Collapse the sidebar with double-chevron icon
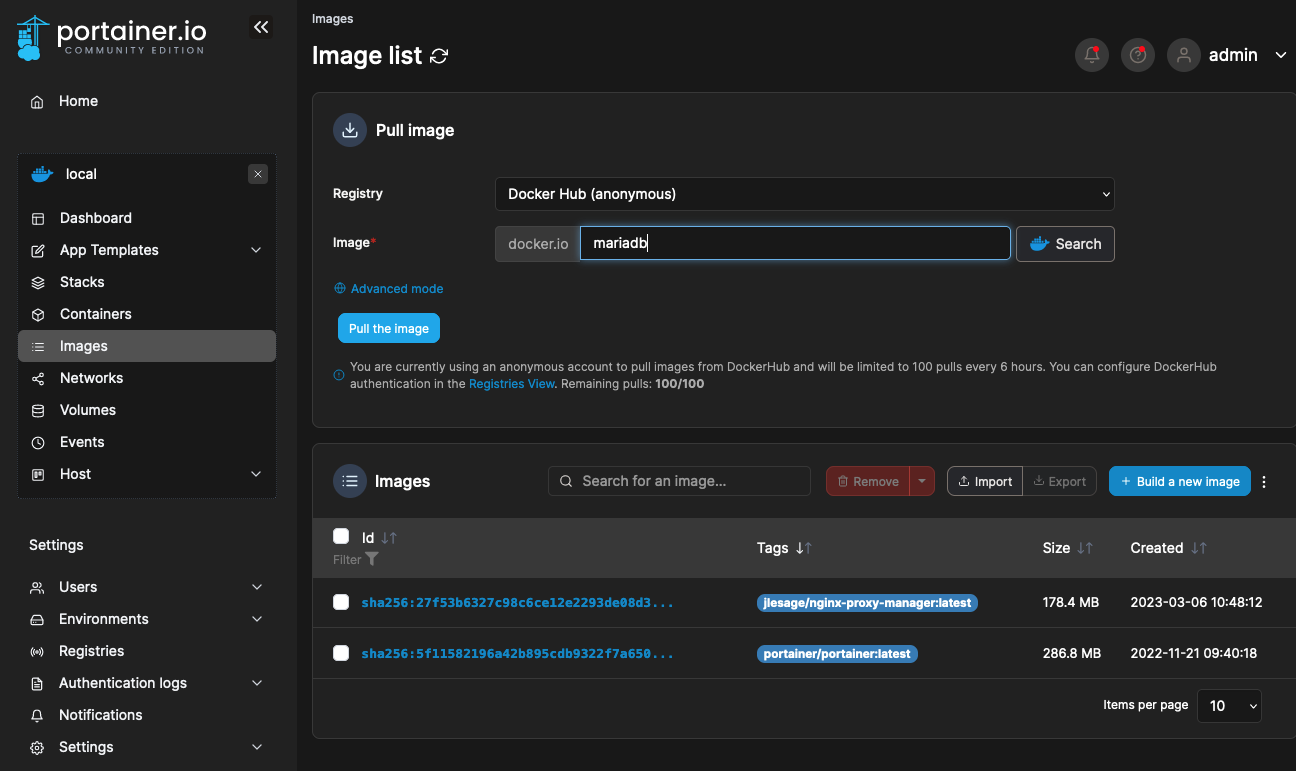Viewport: 1296px width, 771px height. pos(261,28)
